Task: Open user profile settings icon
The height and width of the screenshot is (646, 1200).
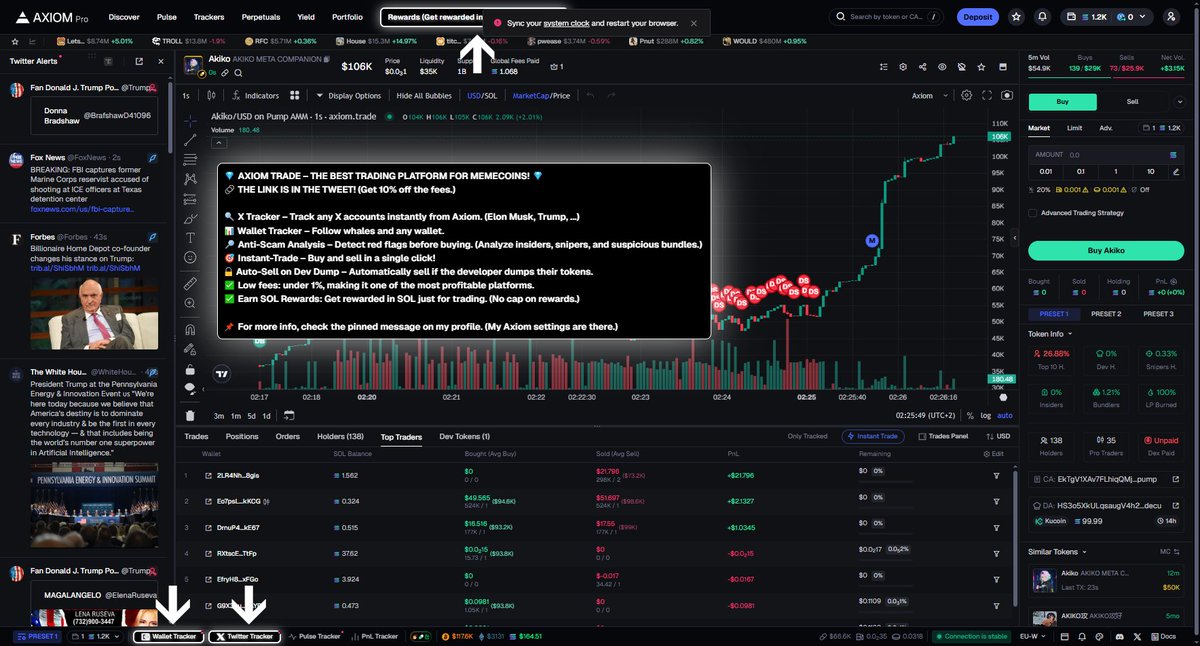Action: pos(1172,17)
